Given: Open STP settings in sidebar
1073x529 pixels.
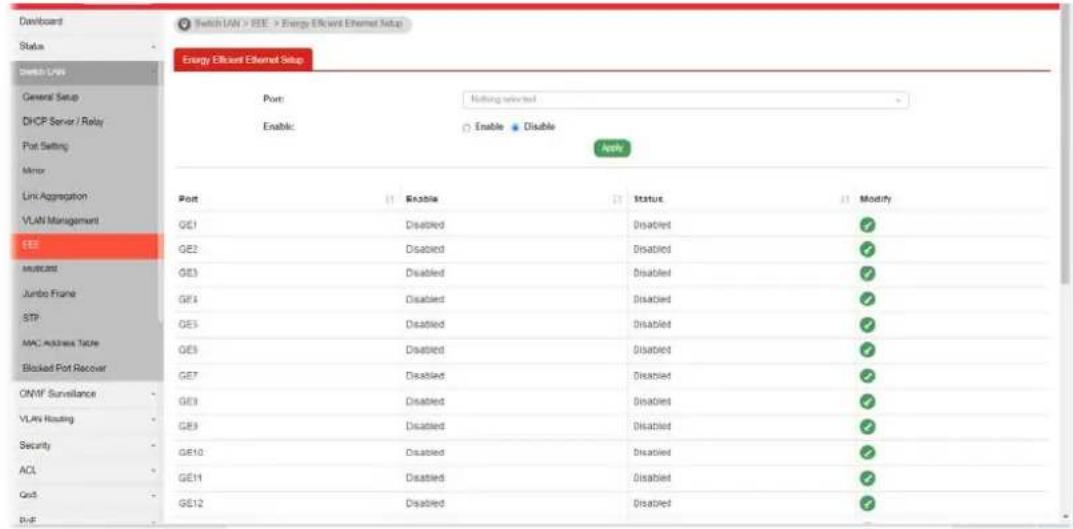Looking at the screenshot, I should [30, 318].
